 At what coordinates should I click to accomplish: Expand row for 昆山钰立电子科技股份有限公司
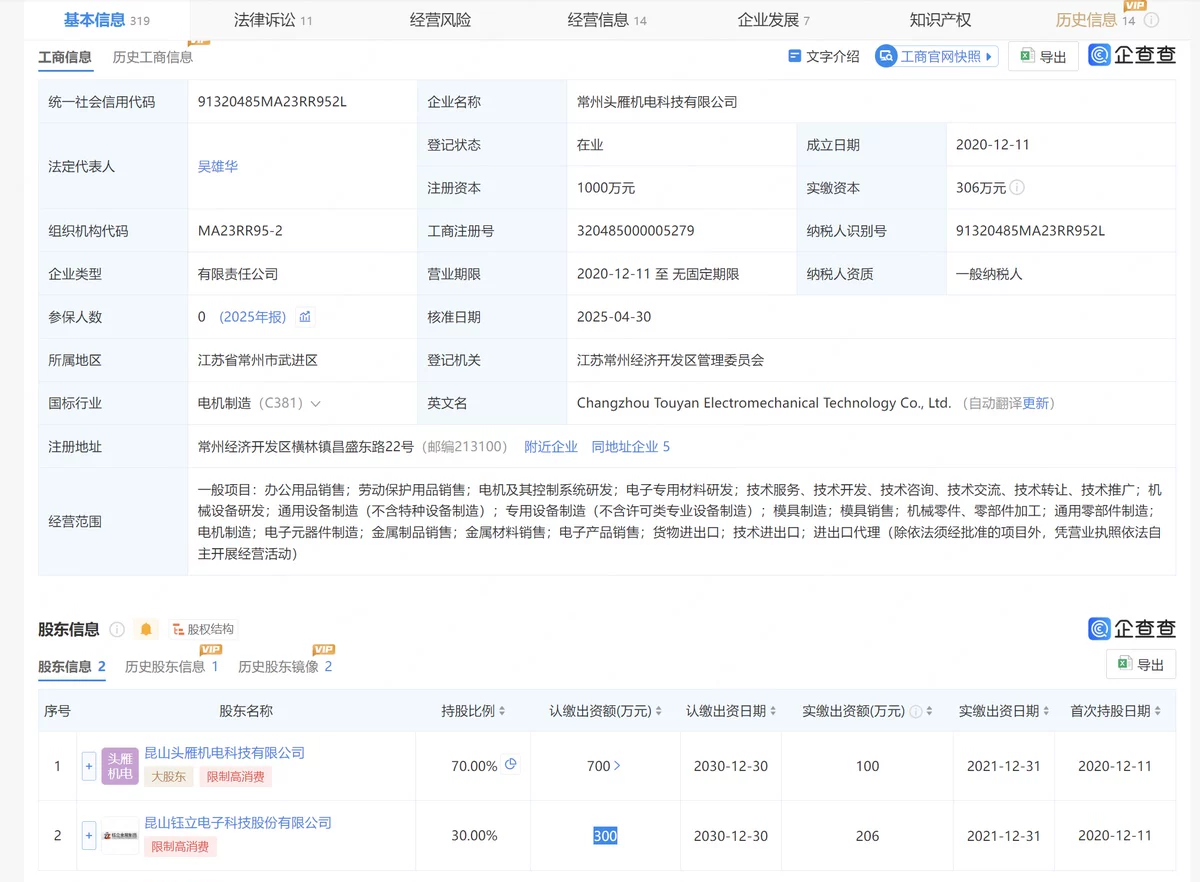(x=89, y=836)
